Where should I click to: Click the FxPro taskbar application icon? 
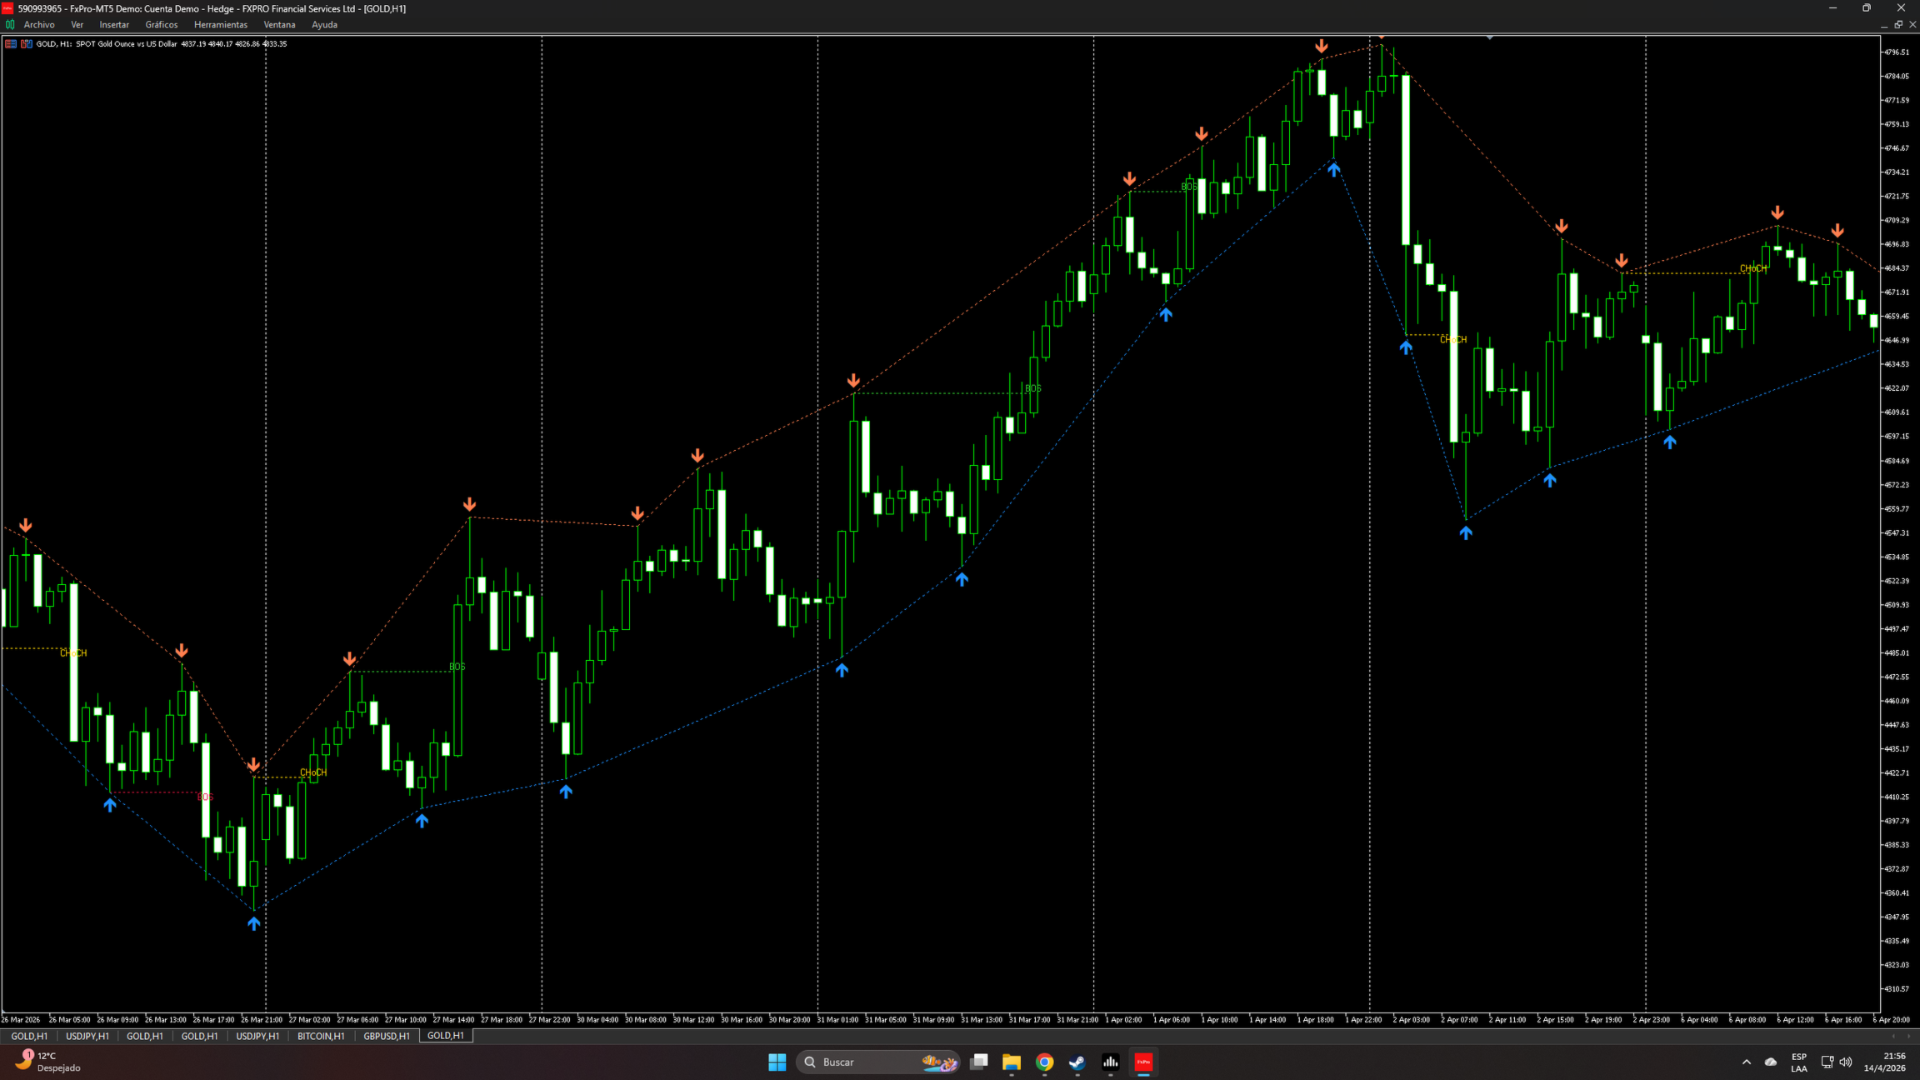click(x=1143, y=1062)
